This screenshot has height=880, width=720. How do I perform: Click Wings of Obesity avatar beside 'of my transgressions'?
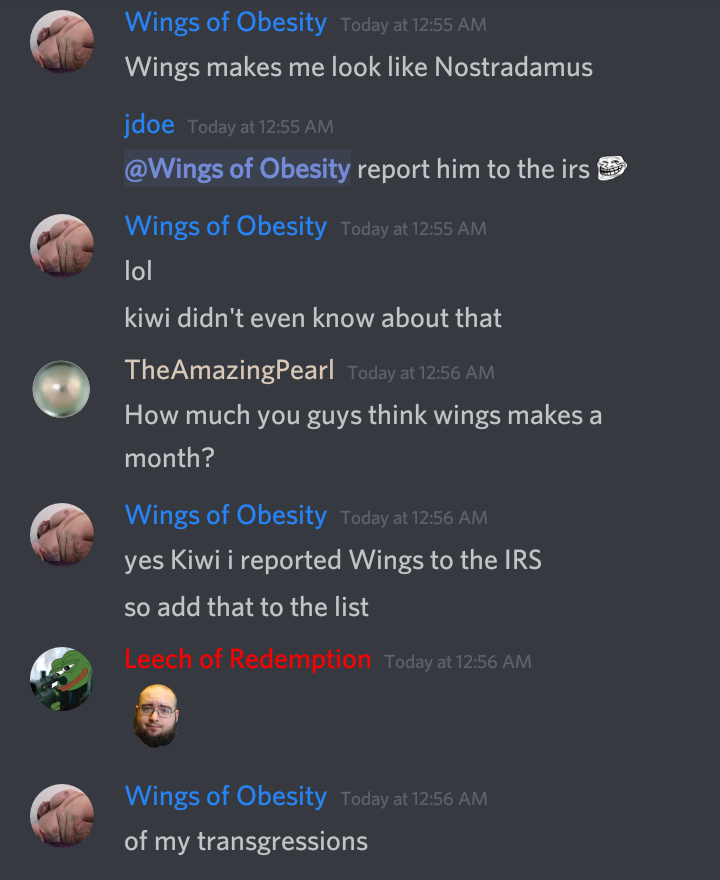pyautogui.click(x=61, y=815)
